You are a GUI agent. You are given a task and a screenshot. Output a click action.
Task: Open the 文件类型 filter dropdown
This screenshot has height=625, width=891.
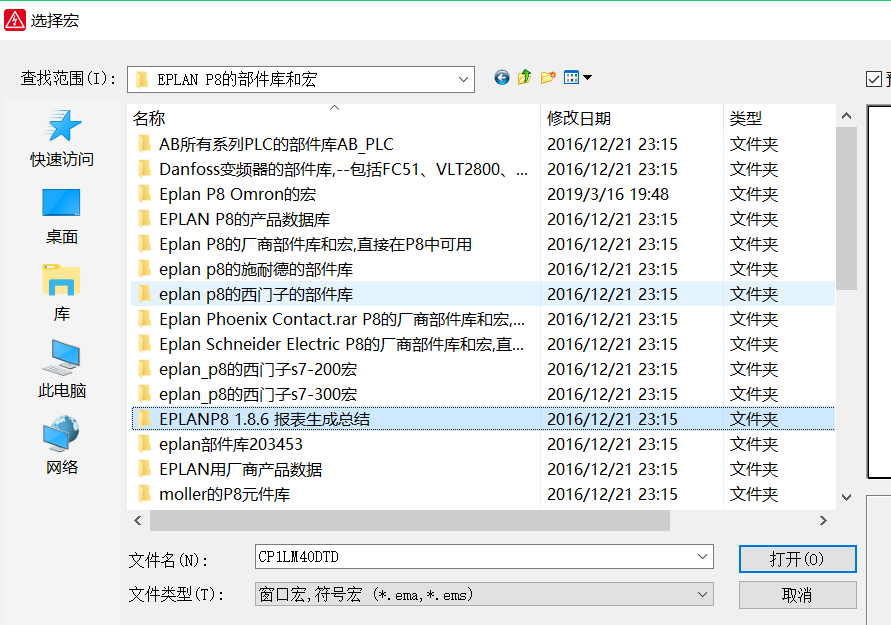coord(702,594)
